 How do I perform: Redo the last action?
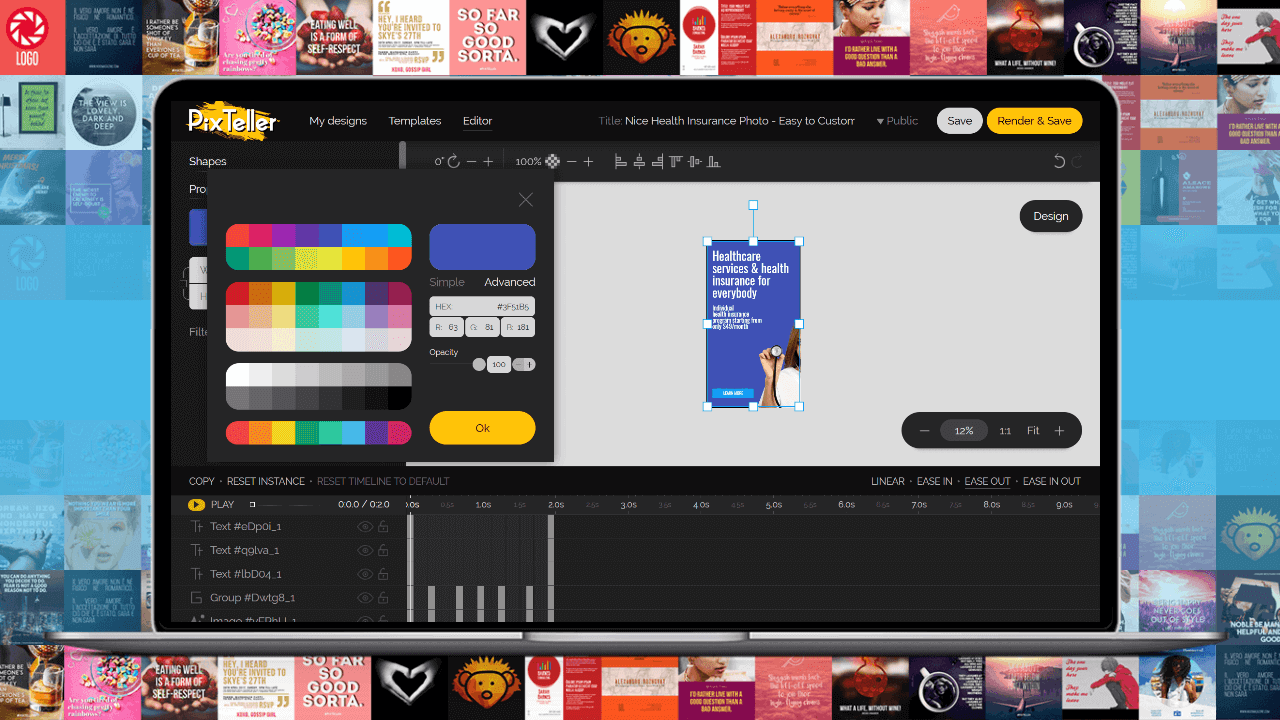(1077, 161)
